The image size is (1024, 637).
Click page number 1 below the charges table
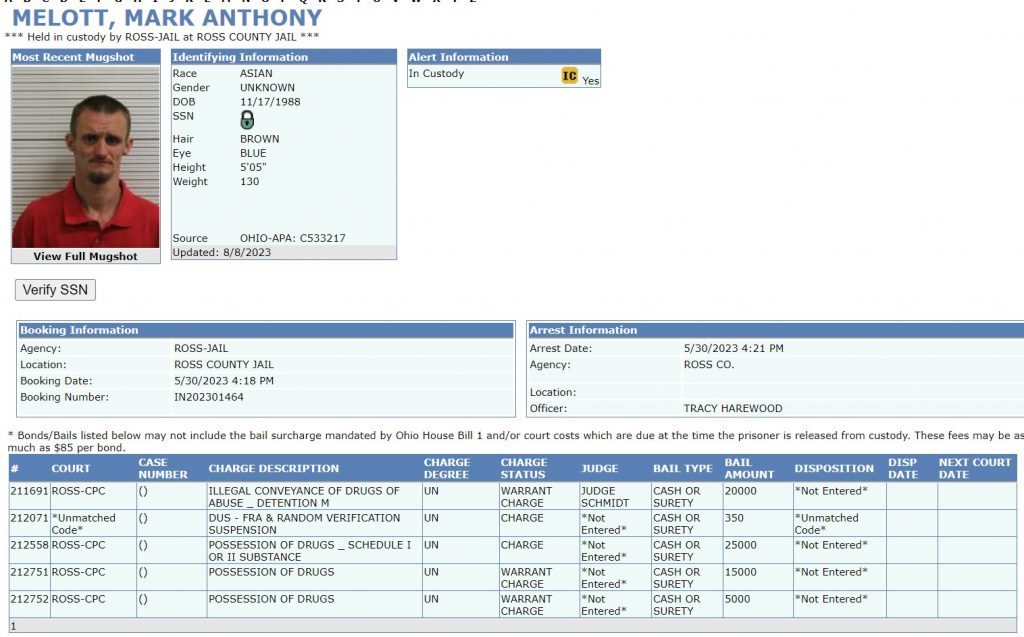[x=13, y=626]
